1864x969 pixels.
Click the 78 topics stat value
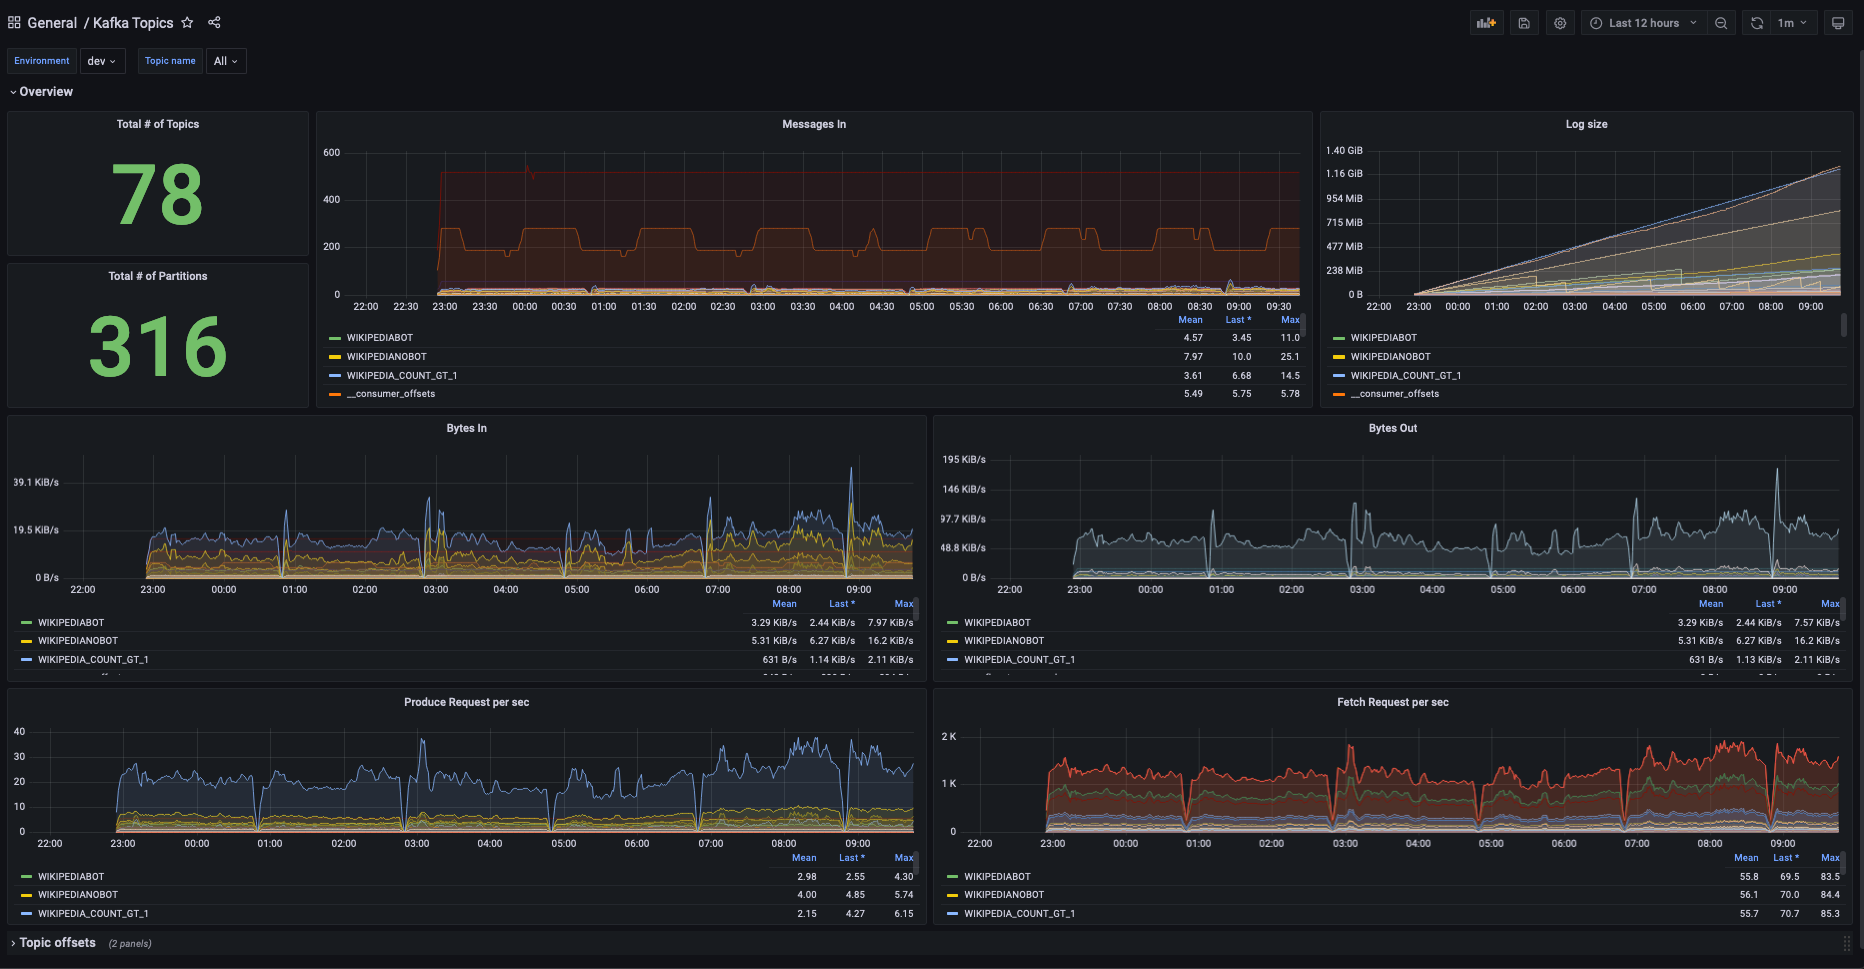[x=158, y=195]
